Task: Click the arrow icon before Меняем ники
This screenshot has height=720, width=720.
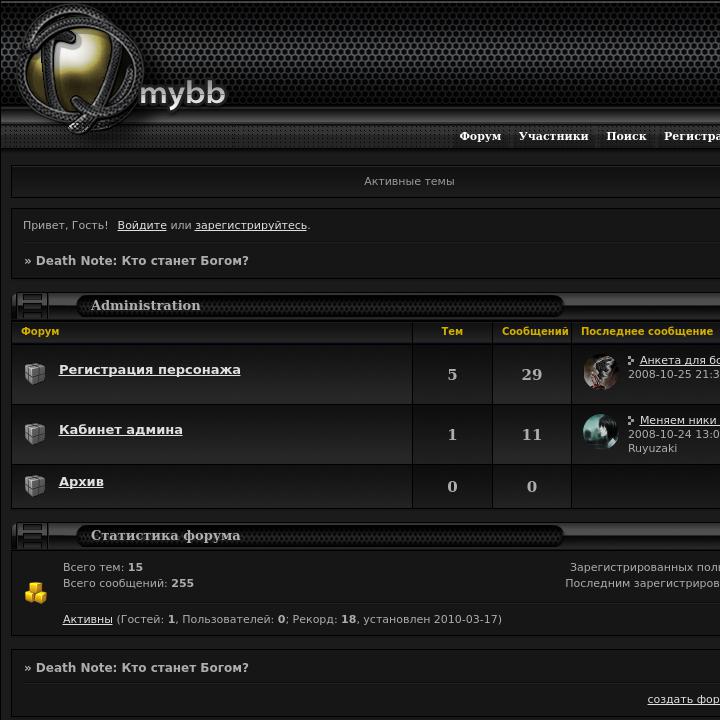Action: pos(631,420)
